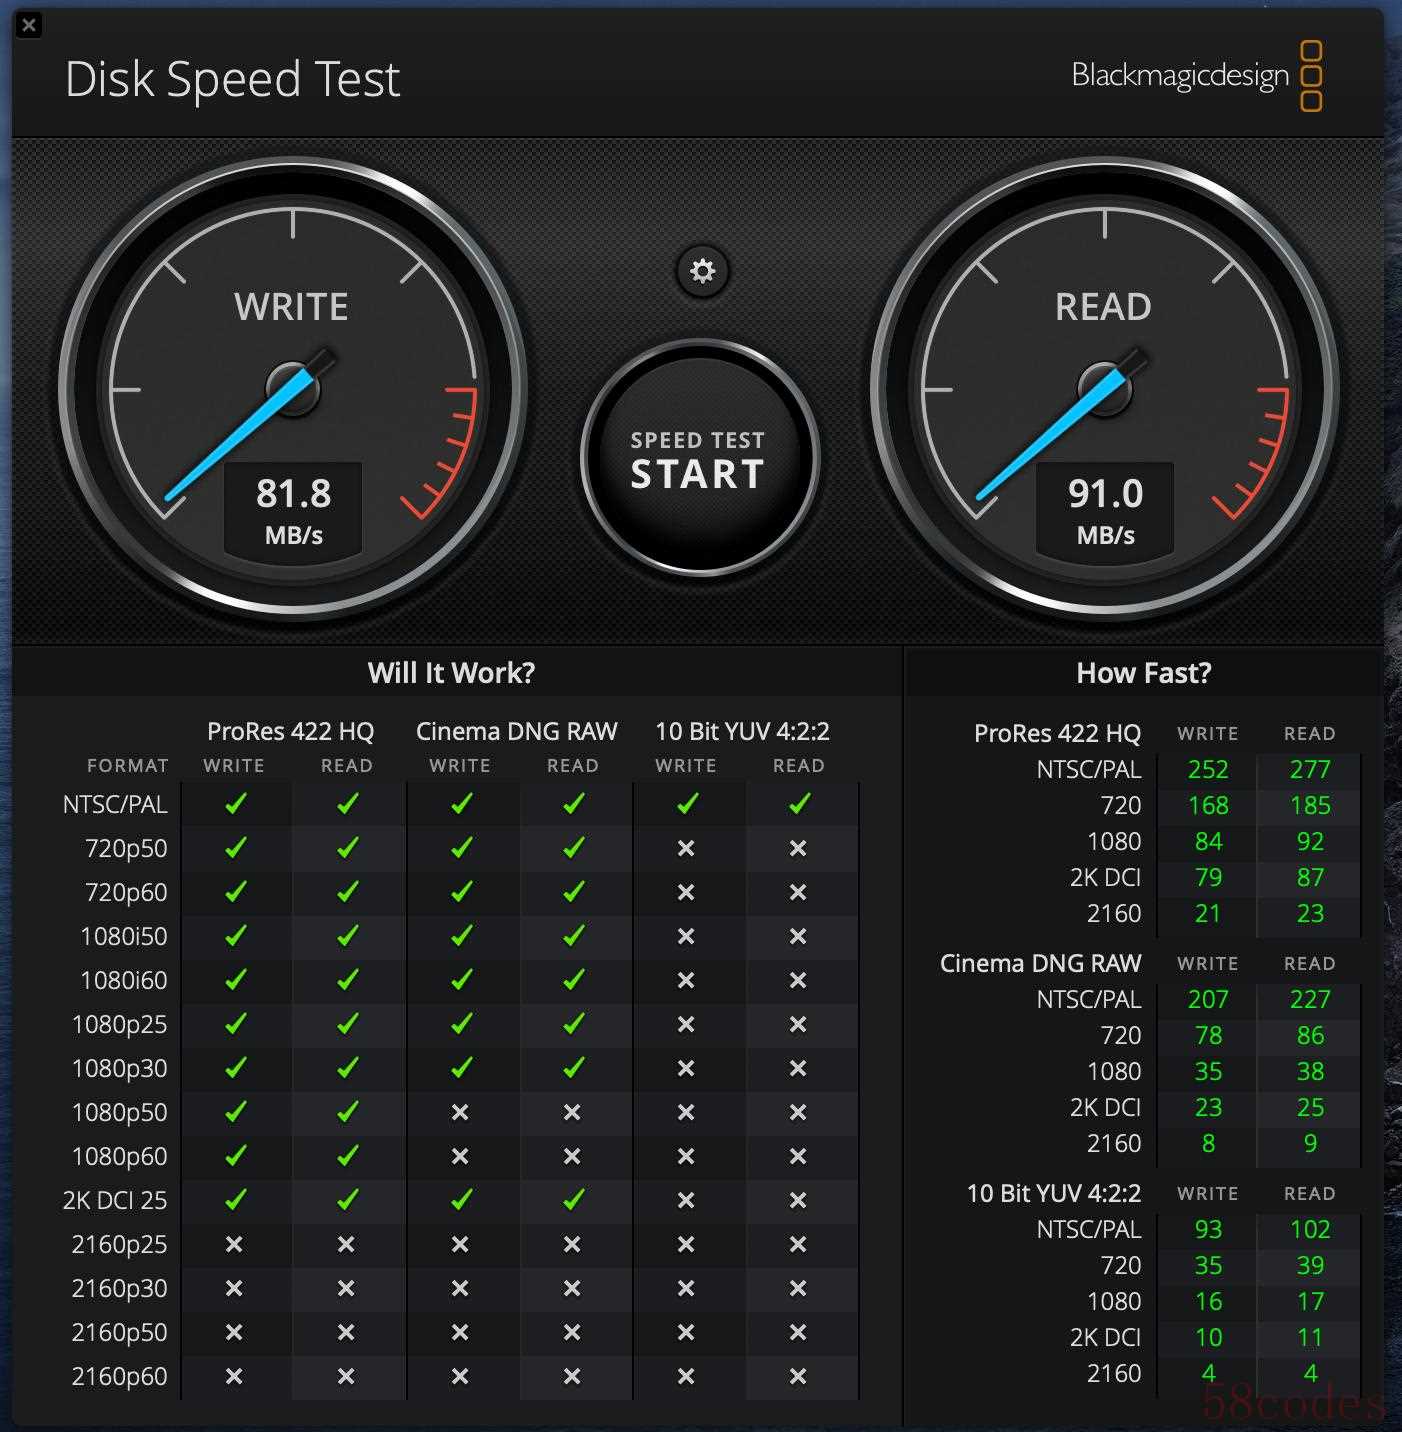Screen dimensions: 1402x1432
Task: Click NTSC/PAL ProRes 422 HQ write checkmark
Action: (235, 803)
